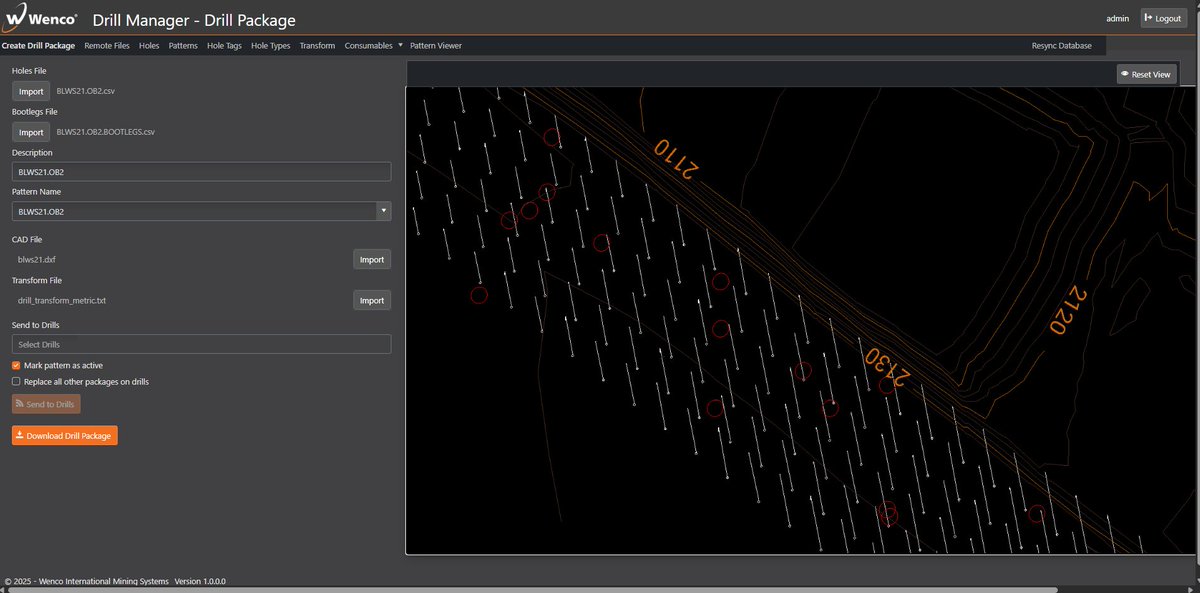Click Reset View button
1200x593 pixels.
(x=1146, y=74)
